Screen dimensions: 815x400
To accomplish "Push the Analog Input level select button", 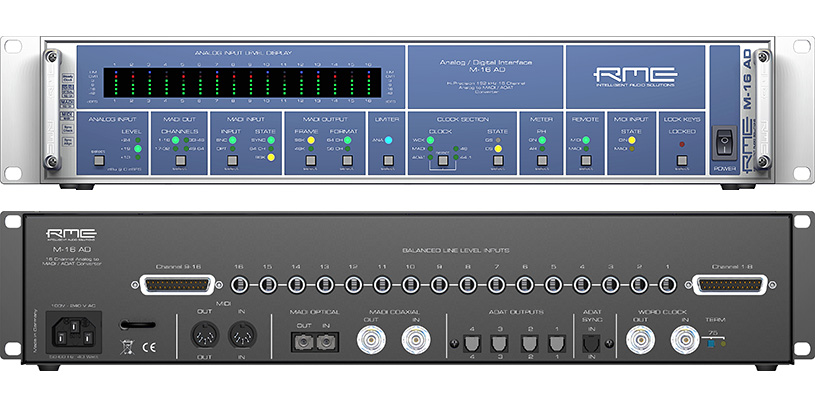I will click(x=99, y=161).
